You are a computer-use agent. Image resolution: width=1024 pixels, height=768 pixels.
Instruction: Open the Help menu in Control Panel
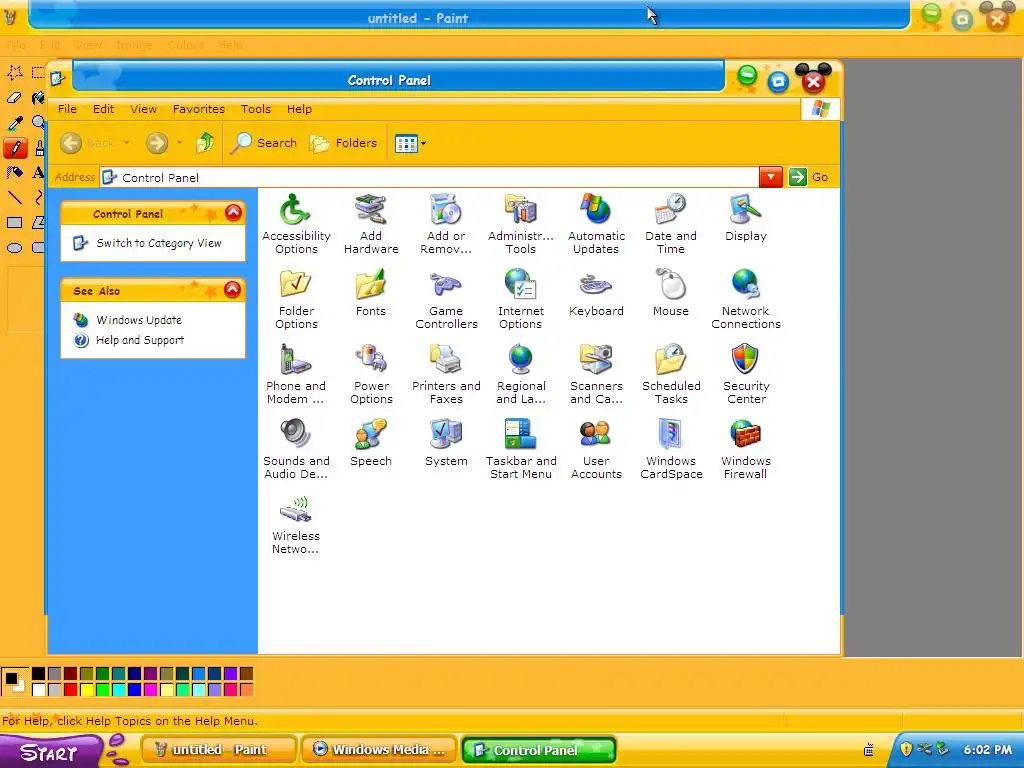[299, 109]
